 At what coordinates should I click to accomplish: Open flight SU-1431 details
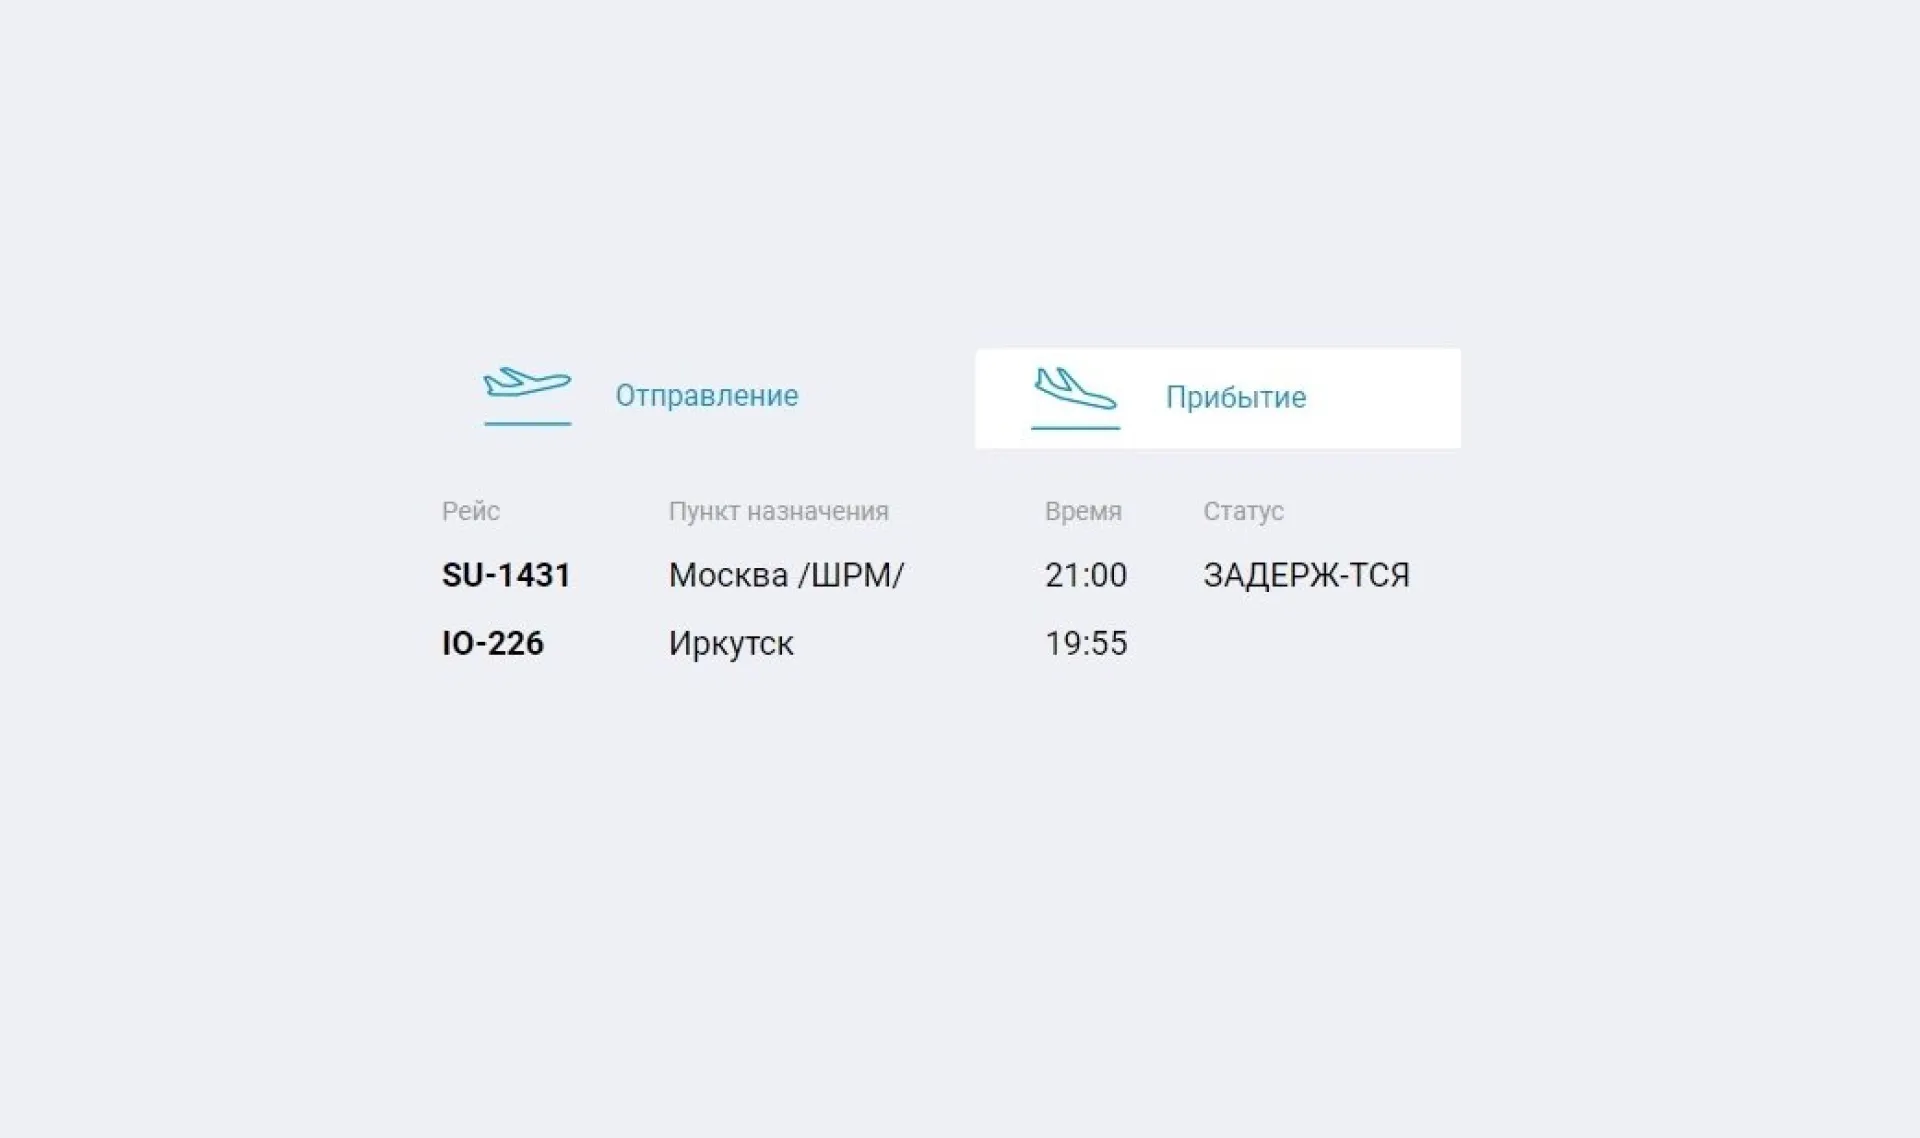click(506, 575)
